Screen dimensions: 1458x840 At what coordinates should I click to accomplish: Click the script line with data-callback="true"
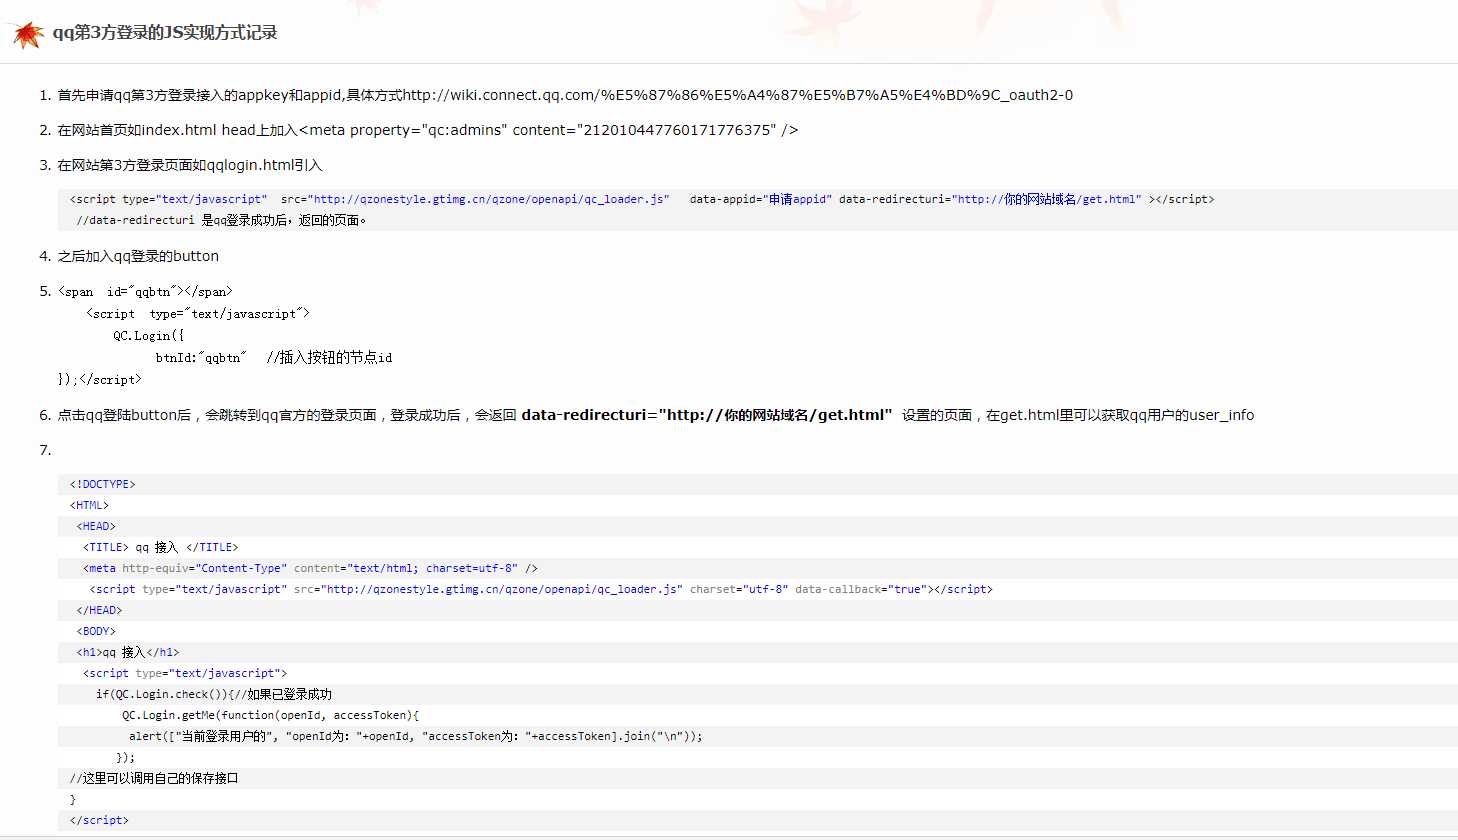tap(541, 589)
